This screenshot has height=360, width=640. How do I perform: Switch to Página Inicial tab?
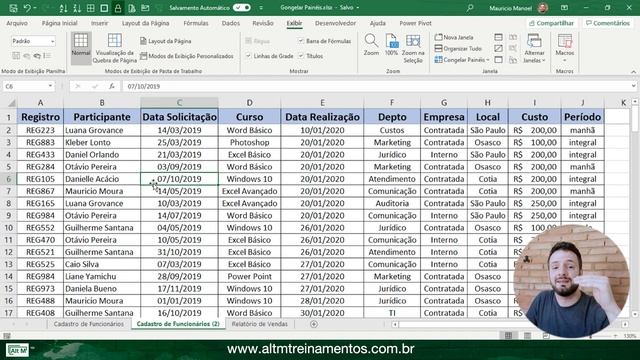[x=60, y=23]
